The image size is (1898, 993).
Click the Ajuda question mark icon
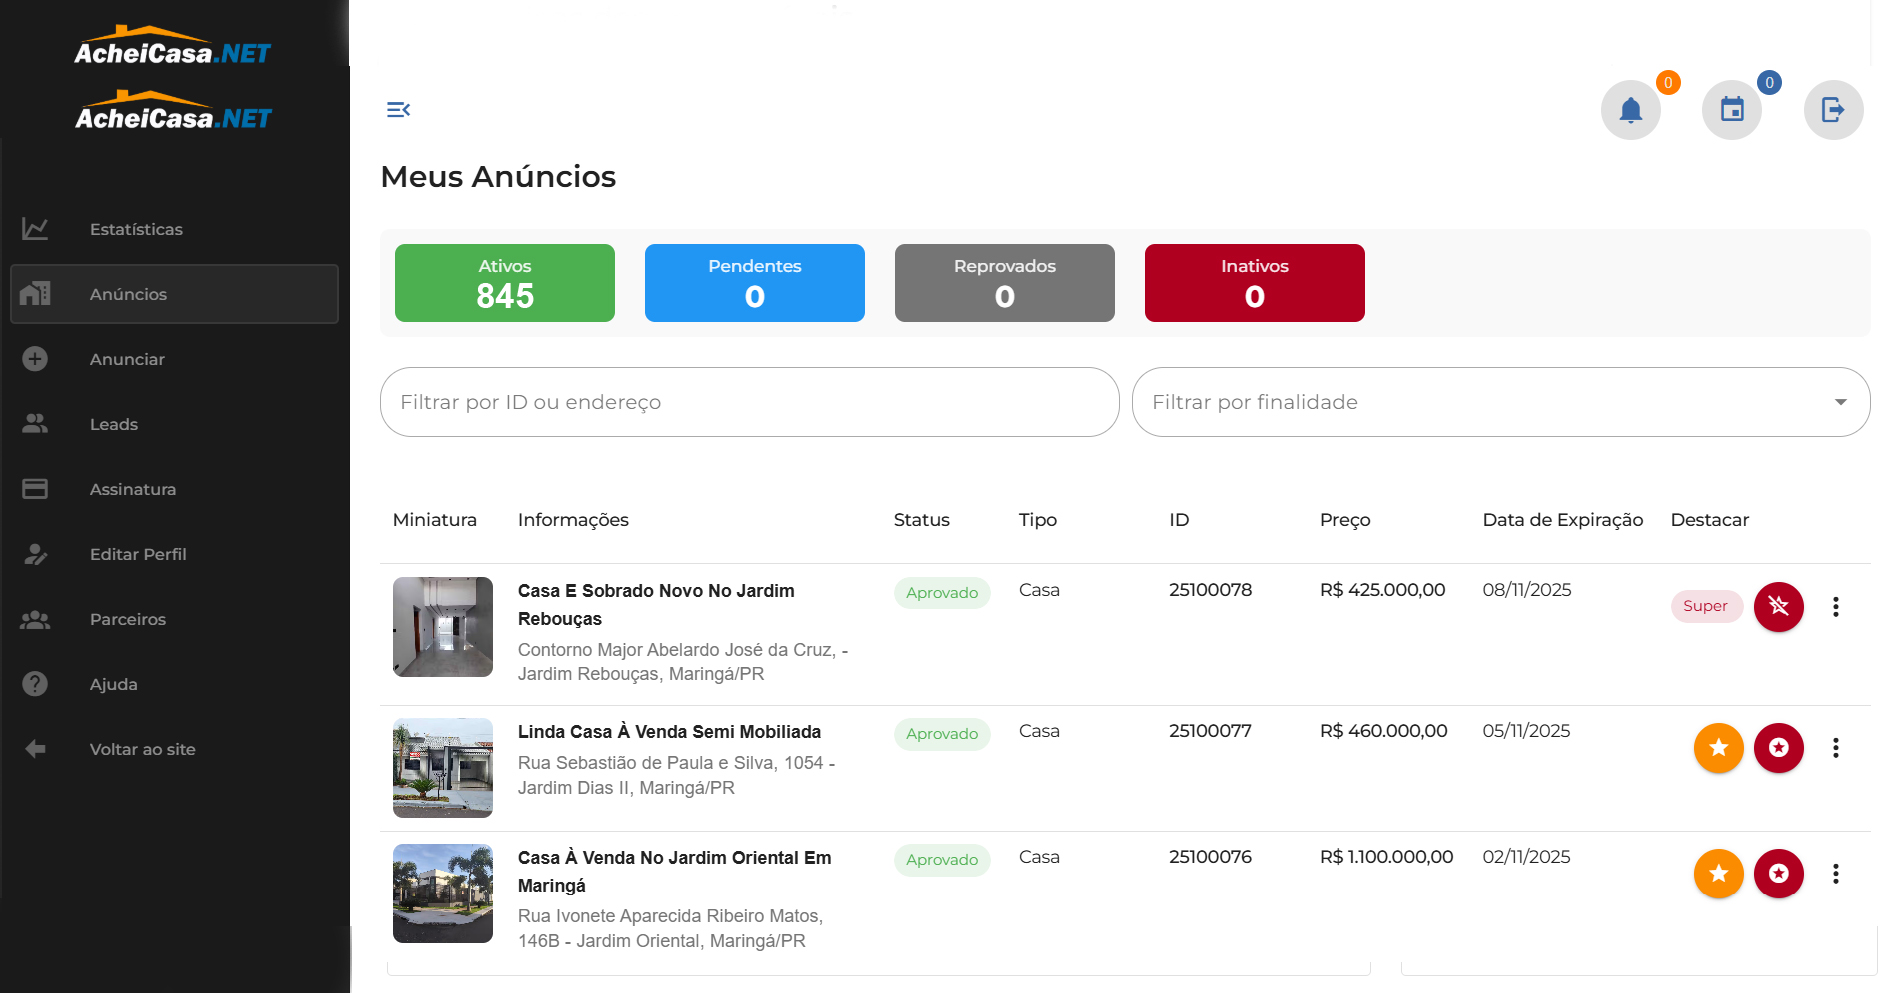[x=35, y=684]
